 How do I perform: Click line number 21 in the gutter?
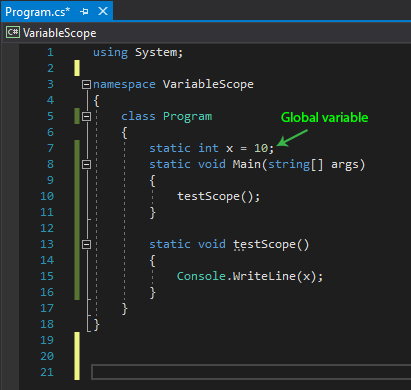tap(47, 372)
